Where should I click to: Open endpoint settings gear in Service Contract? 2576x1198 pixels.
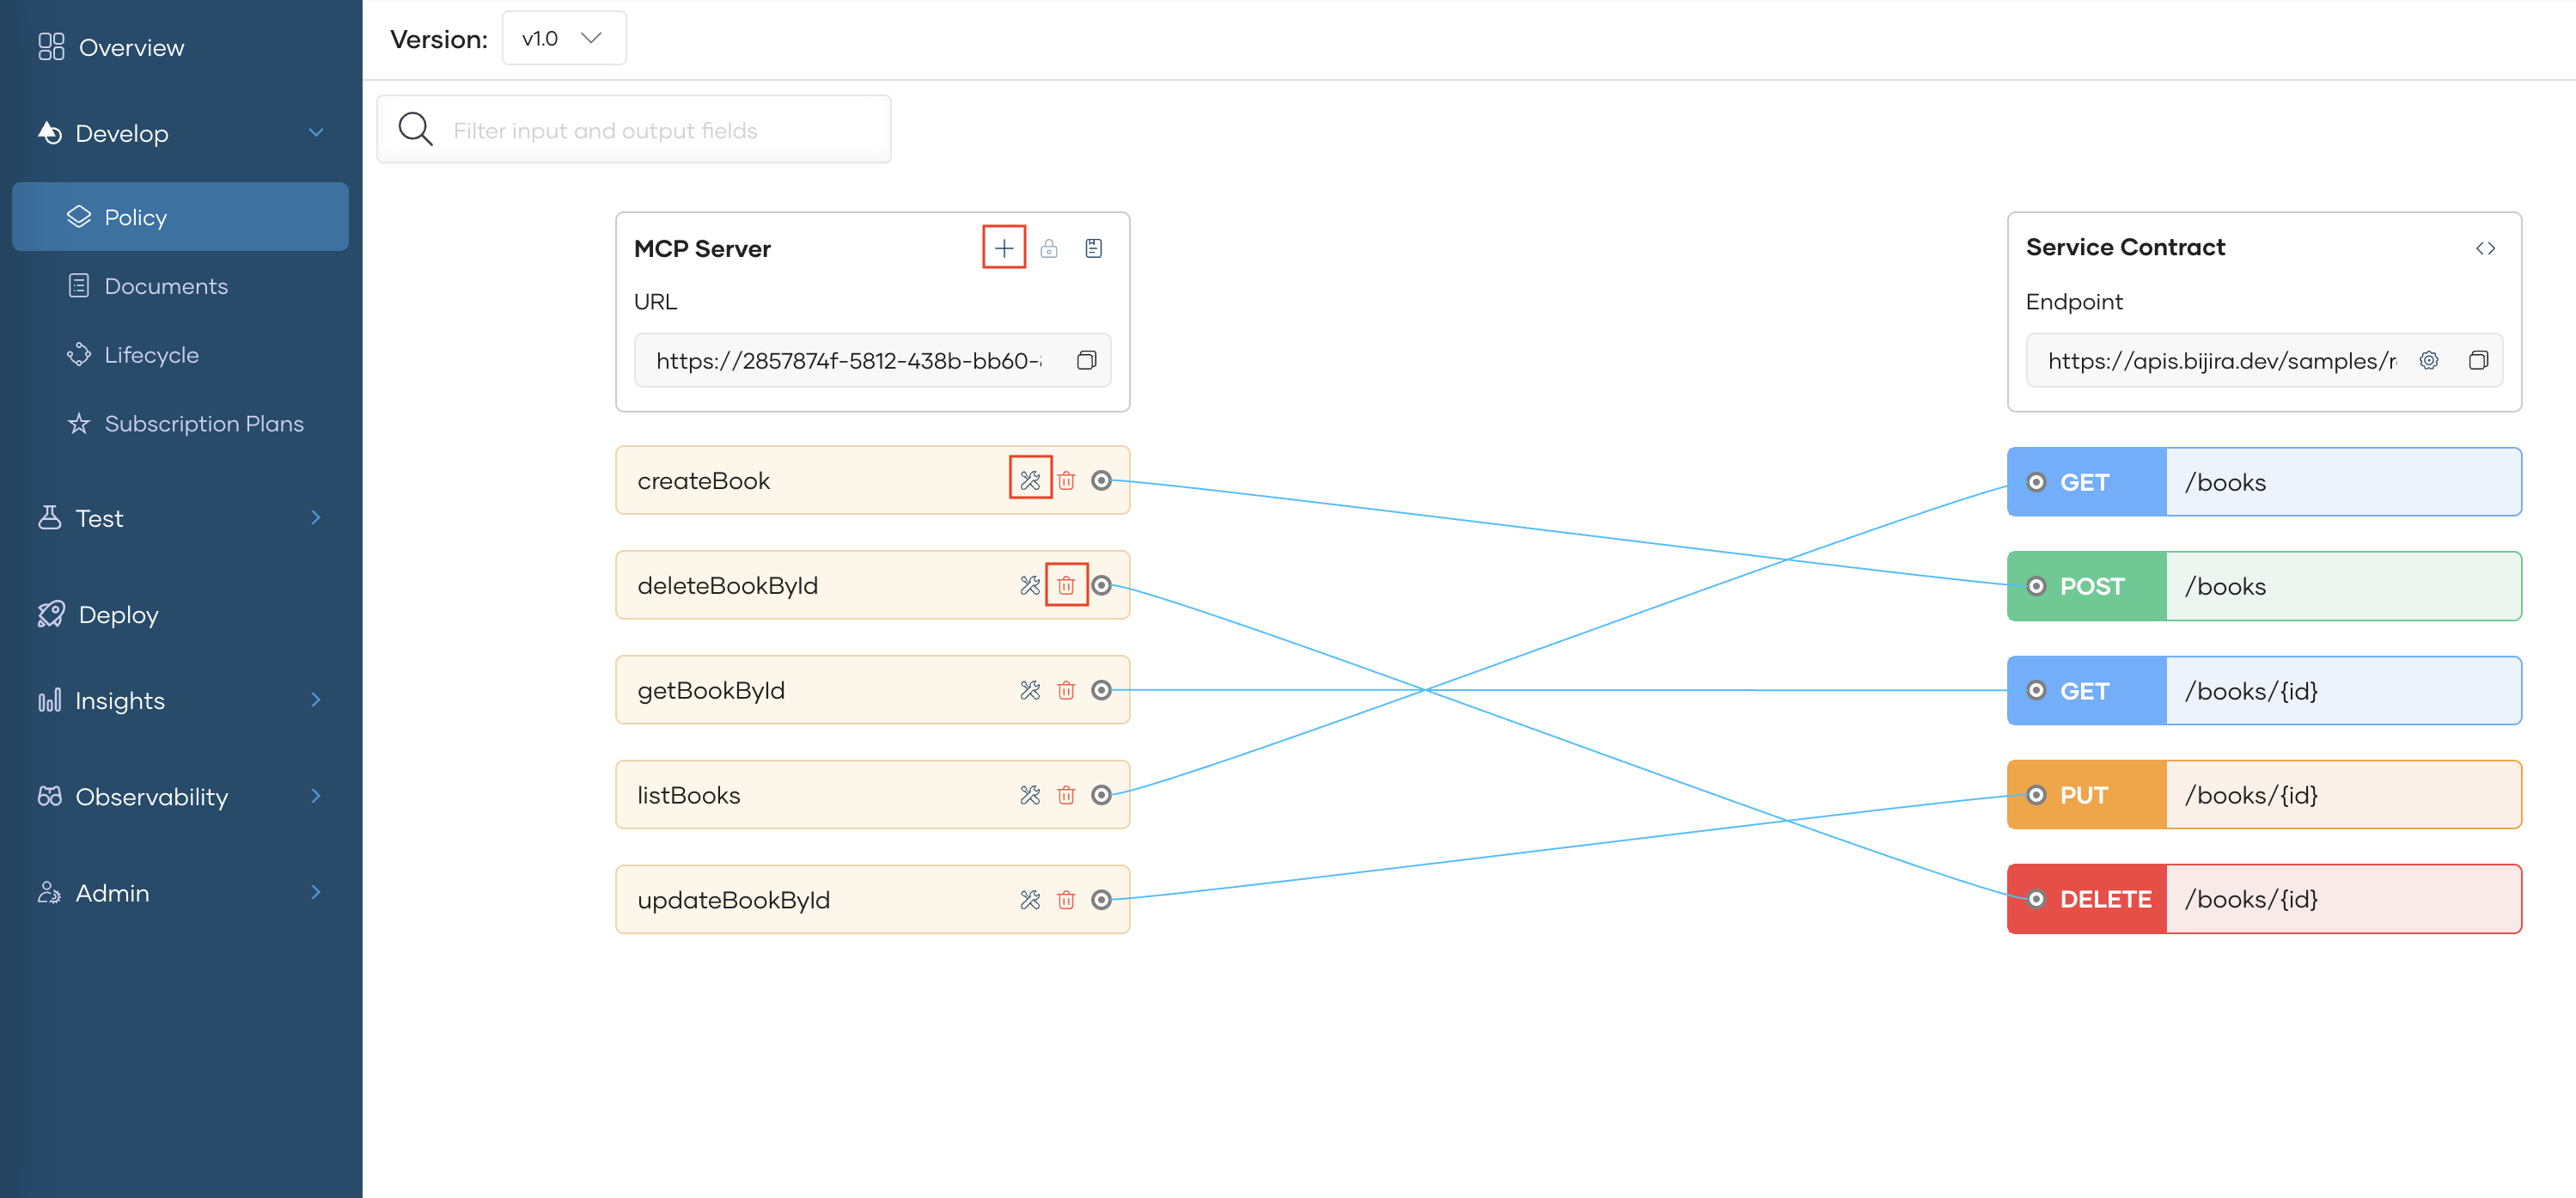[2428, 360]
